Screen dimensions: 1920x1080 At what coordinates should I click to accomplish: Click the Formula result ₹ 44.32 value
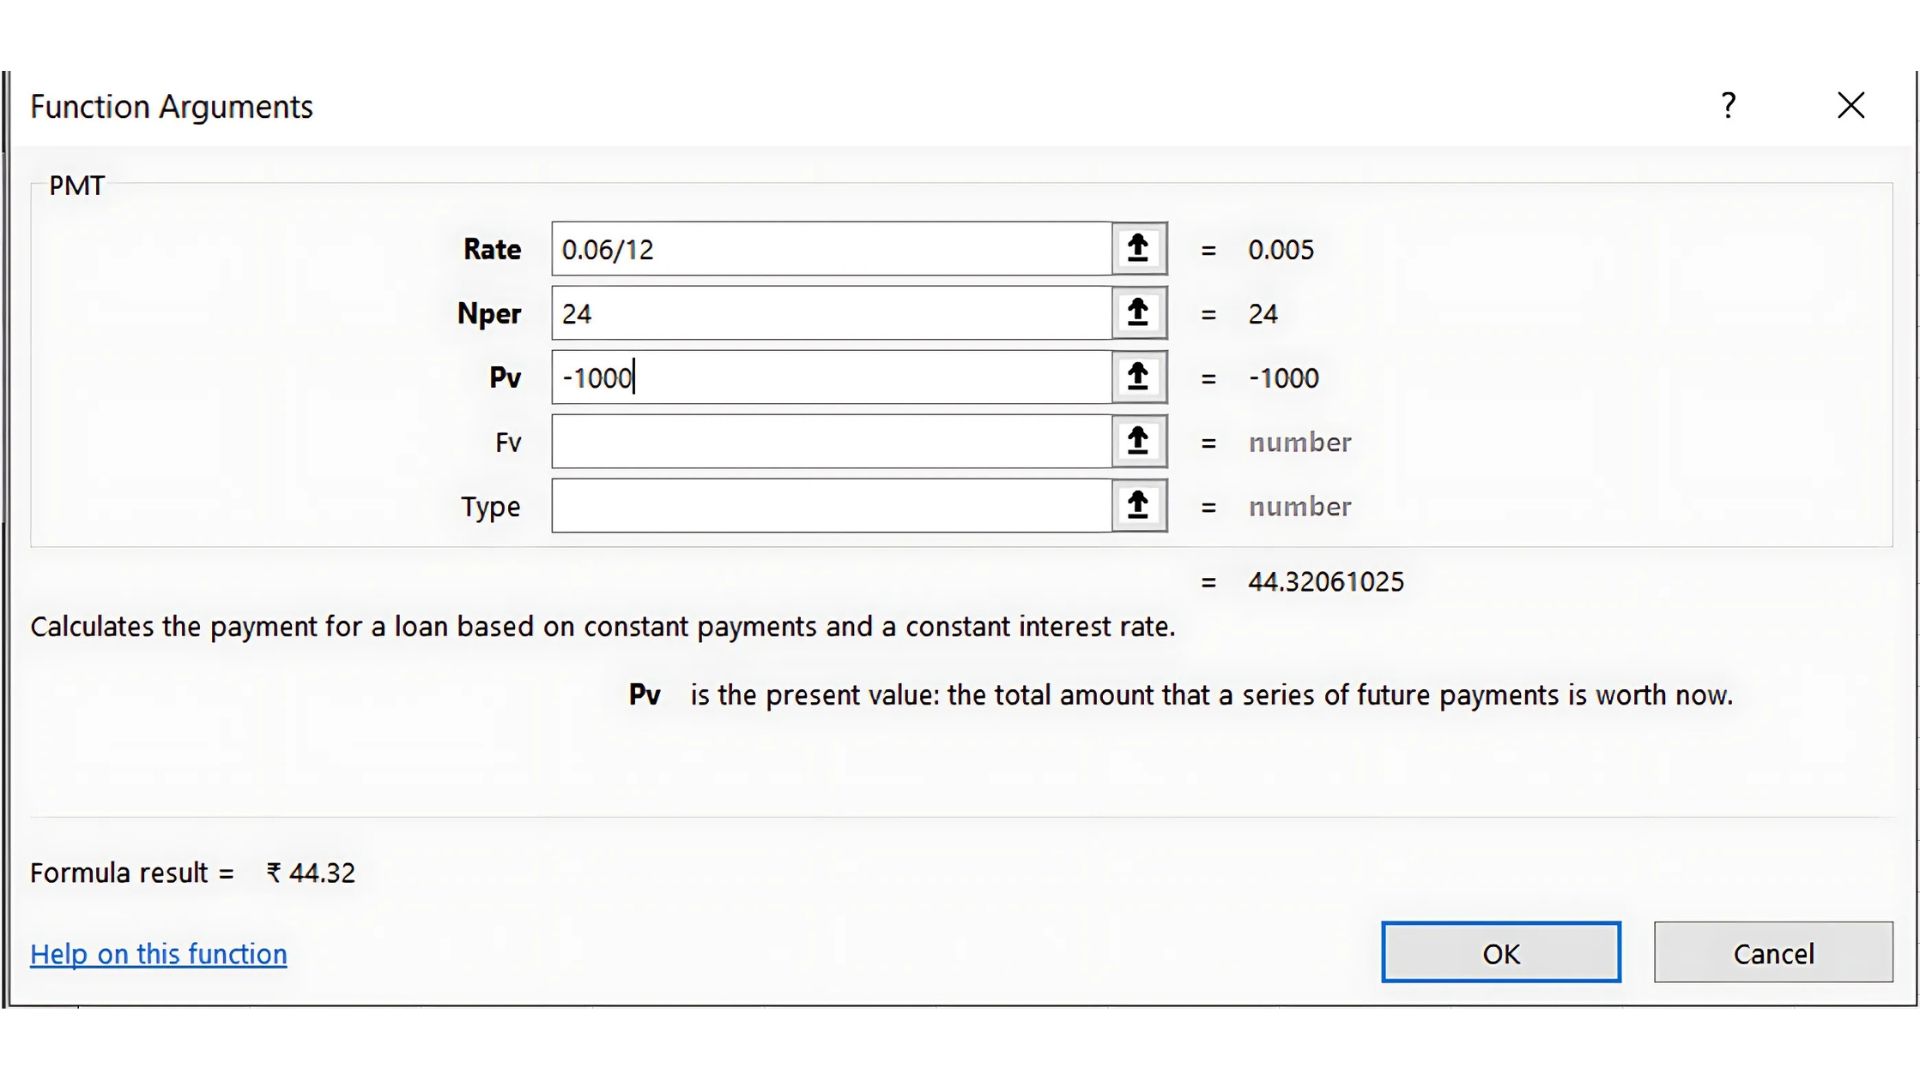click(310, 873)
